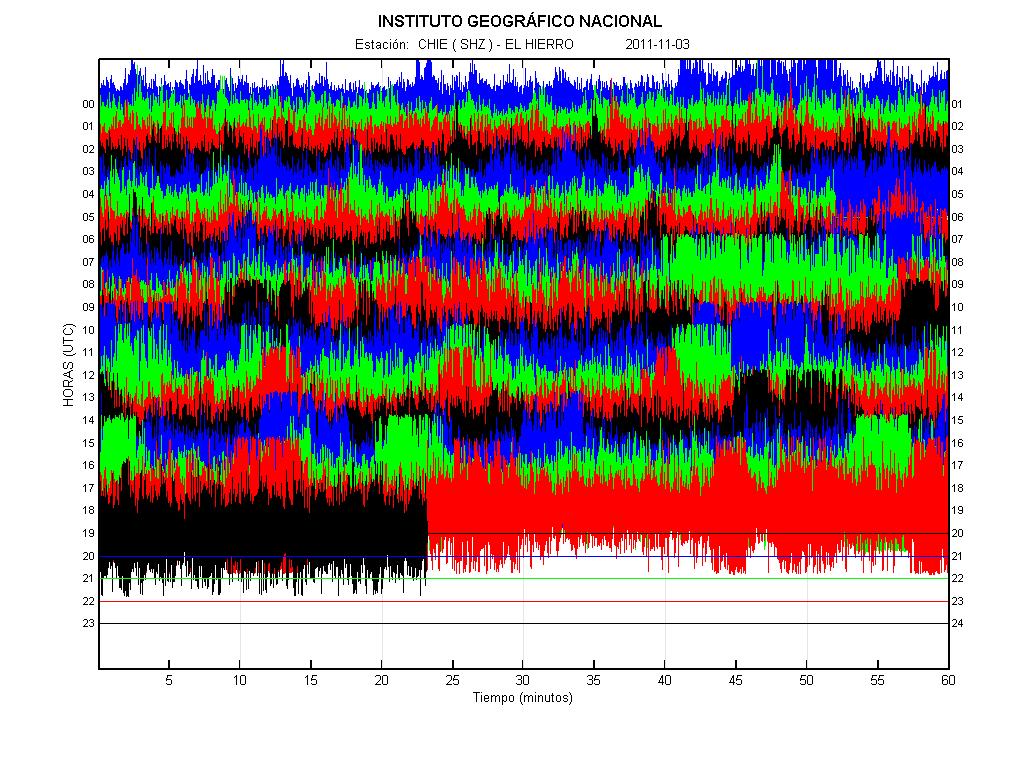Click the Tiempo (minutos) axis label
The height and width of the screenshot is (768, 1025).
[522, 698]
